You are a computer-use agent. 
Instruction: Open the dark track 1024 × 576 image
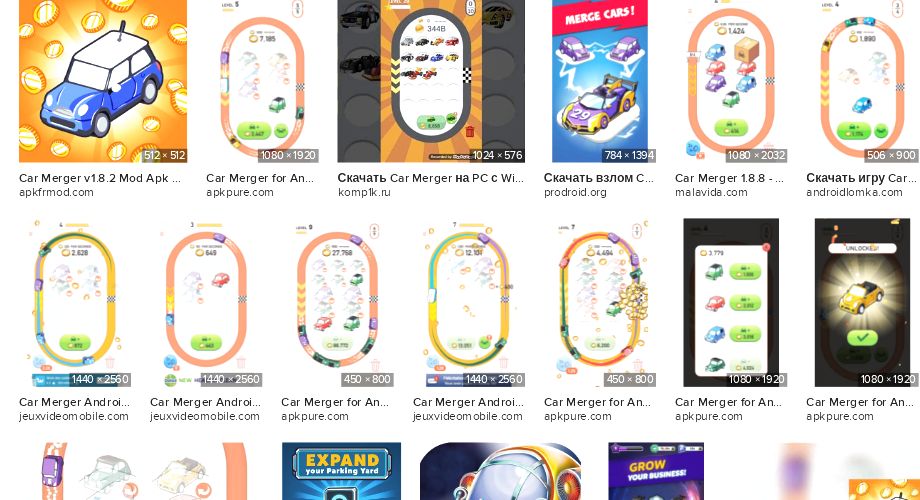click(x=431, y=81)
